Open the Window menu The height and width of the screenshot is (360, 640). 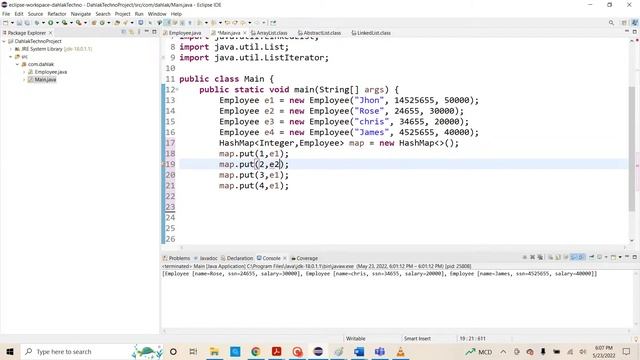[x=157, y=14]
